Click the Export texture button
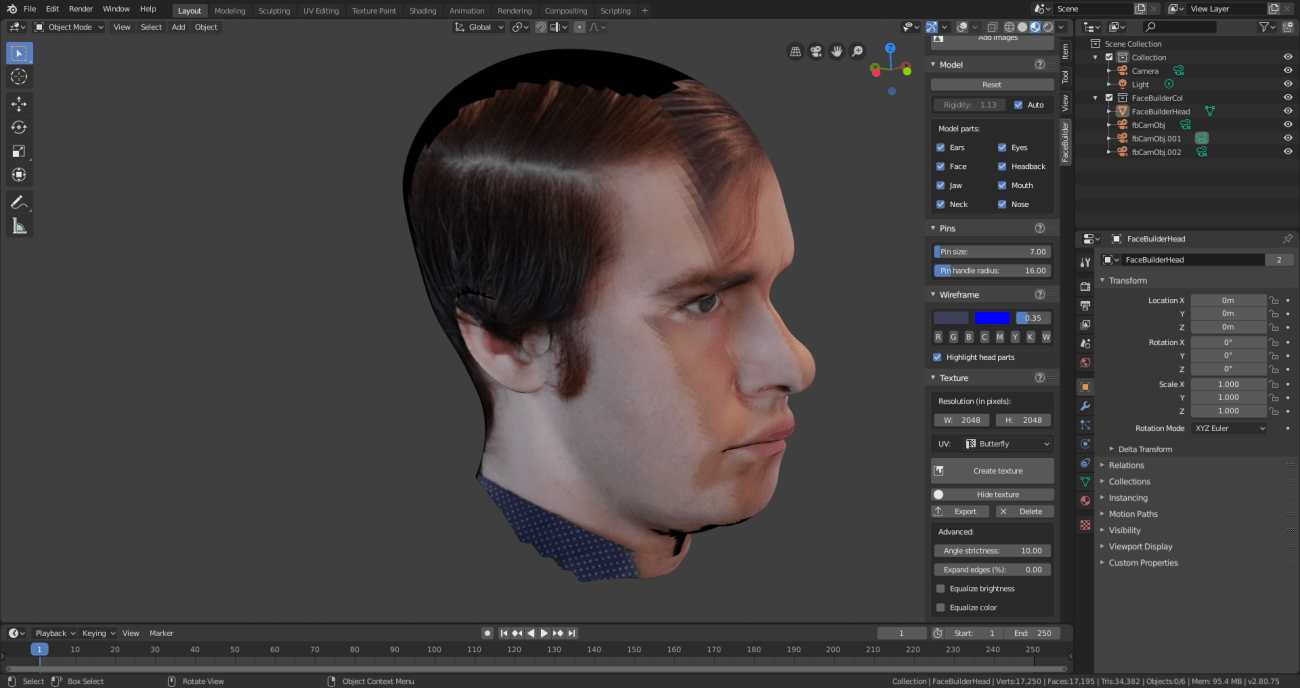This screenshot has height=688, width=1300. click(x=960, y=511)
